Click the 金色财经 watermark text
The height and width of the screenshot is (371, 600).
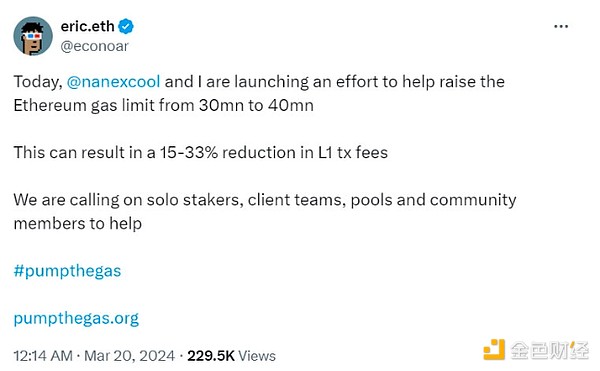549,350
